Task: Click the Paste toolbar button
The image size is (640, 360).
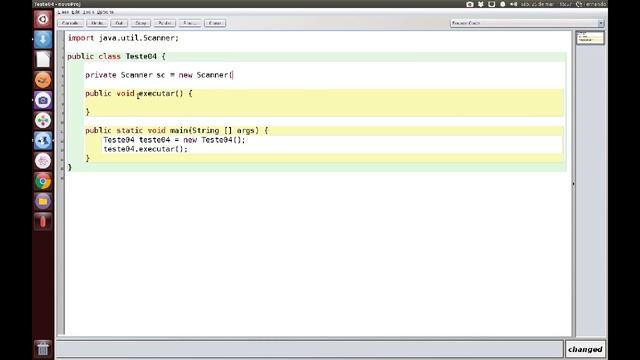Action: coord(164,23)
